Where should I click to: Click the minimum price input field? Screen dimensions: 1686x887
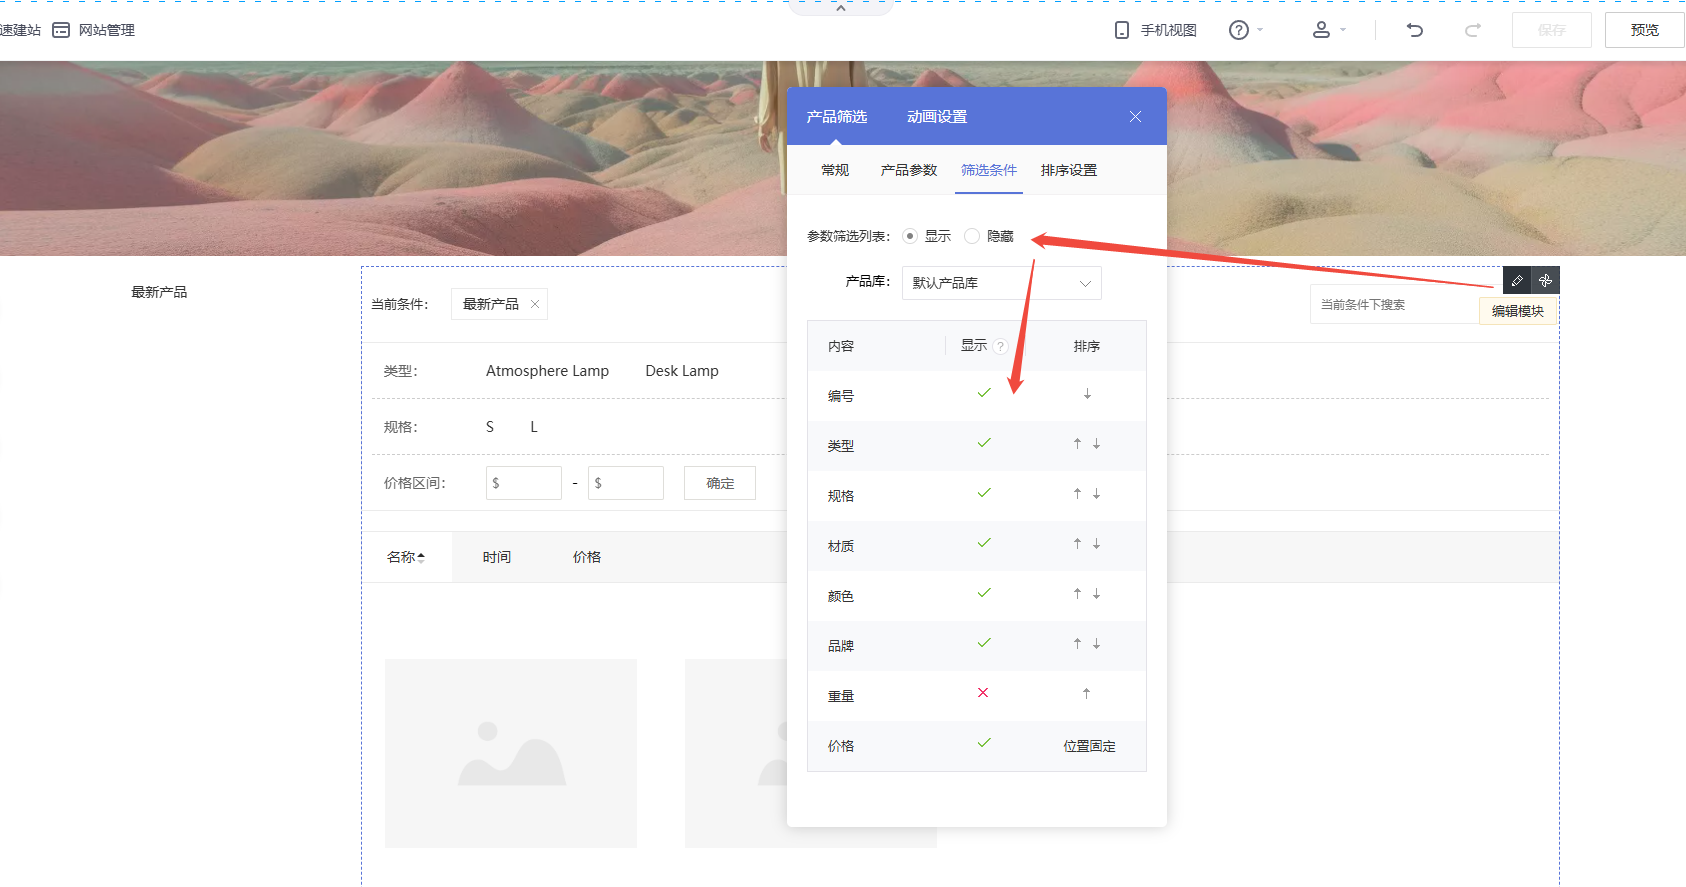click(x=524, y=483)
